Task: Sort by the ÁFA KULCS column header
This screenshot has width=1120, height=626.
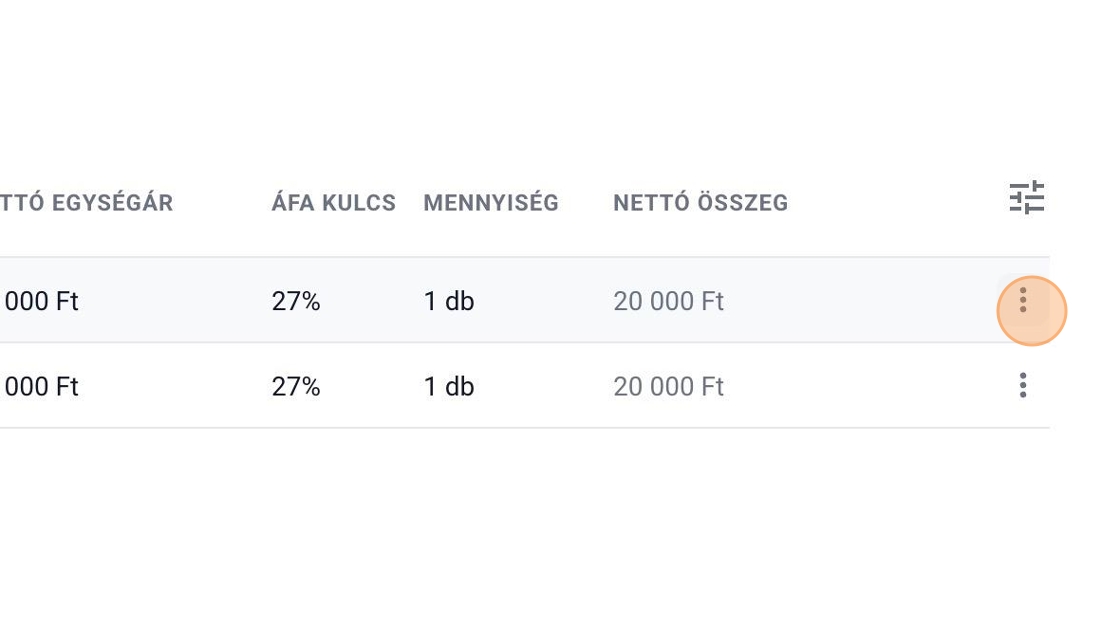Action: point(334,203)
